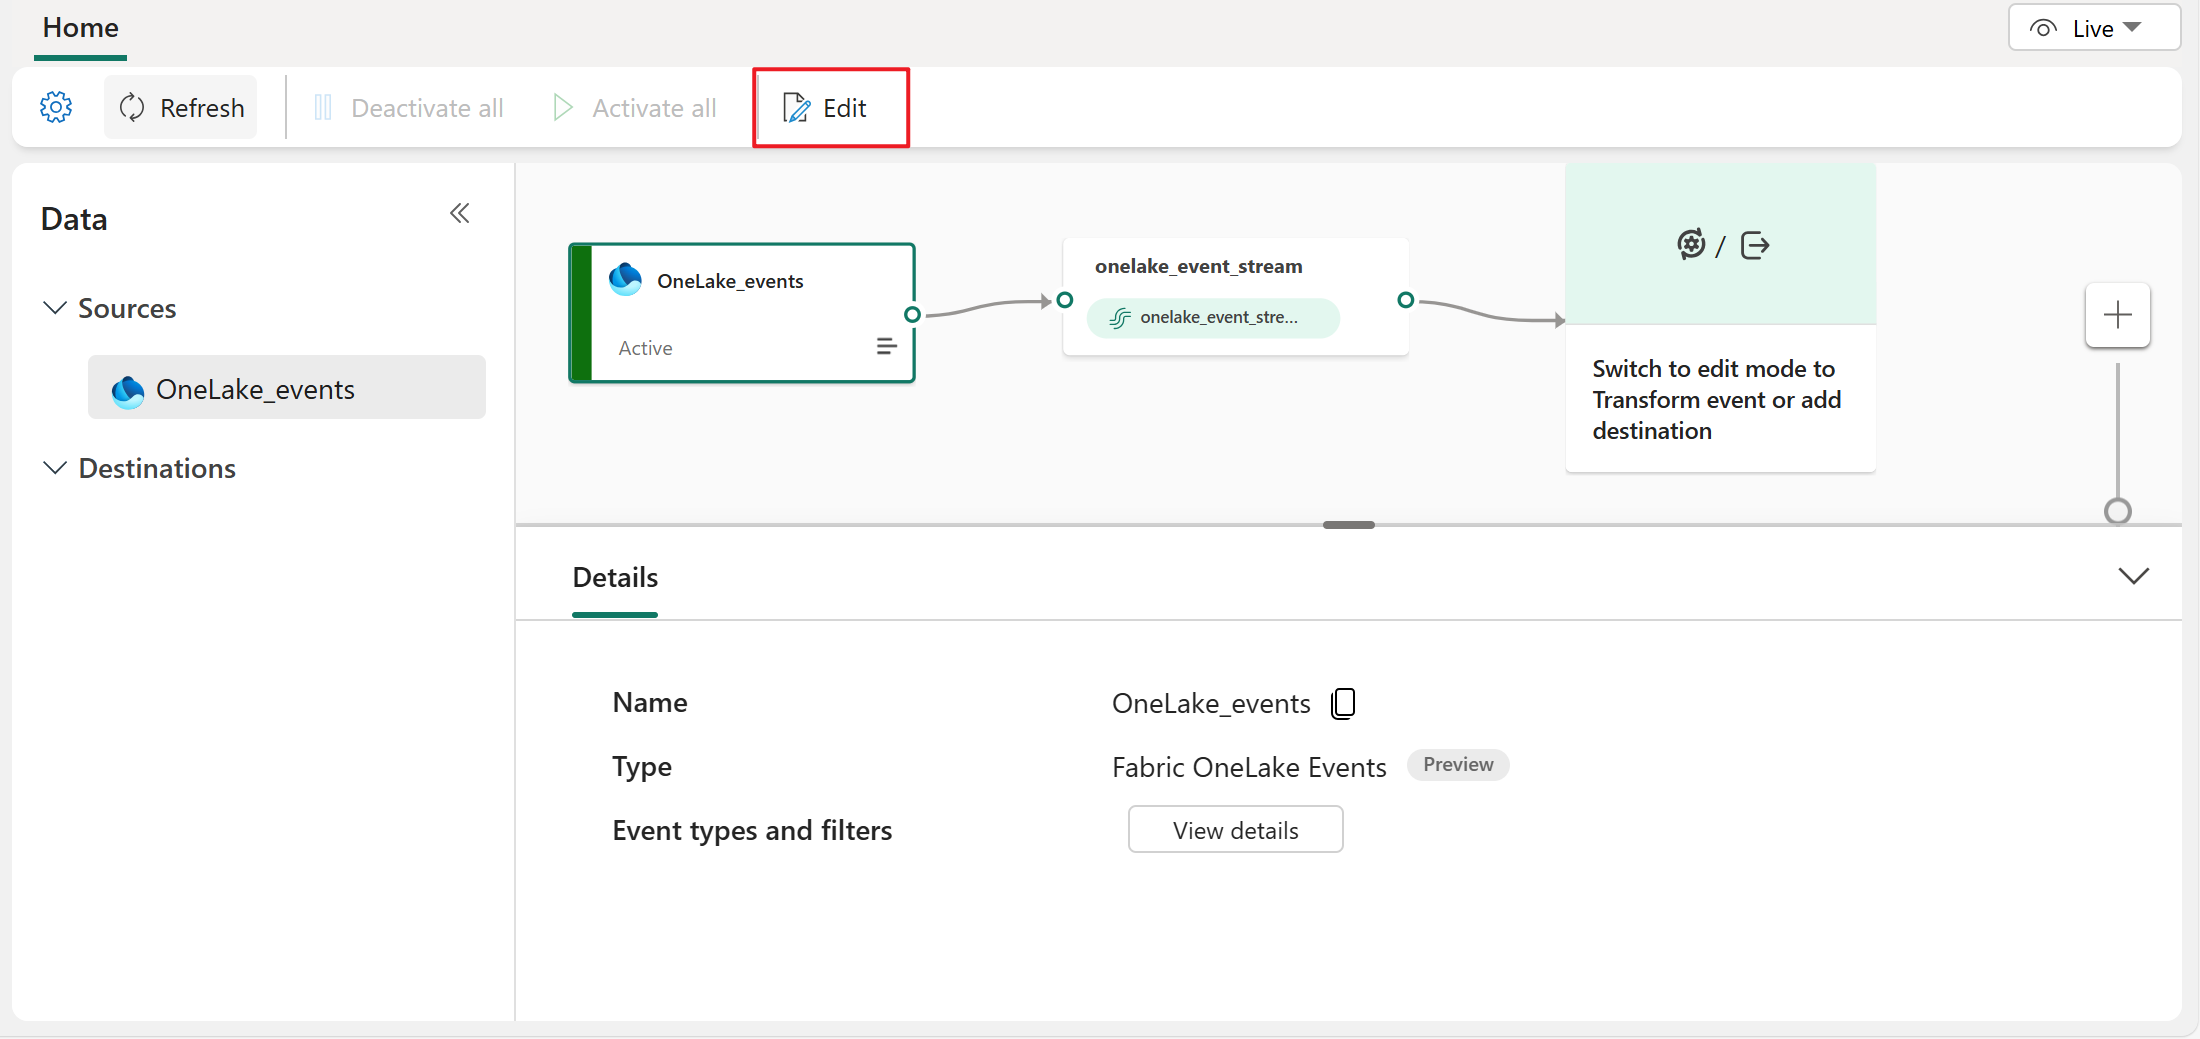The height and width of the screenshot is (1039, 2200).
Task: Click the transform event icon on placeholder node
Action: coord(1691,244)
